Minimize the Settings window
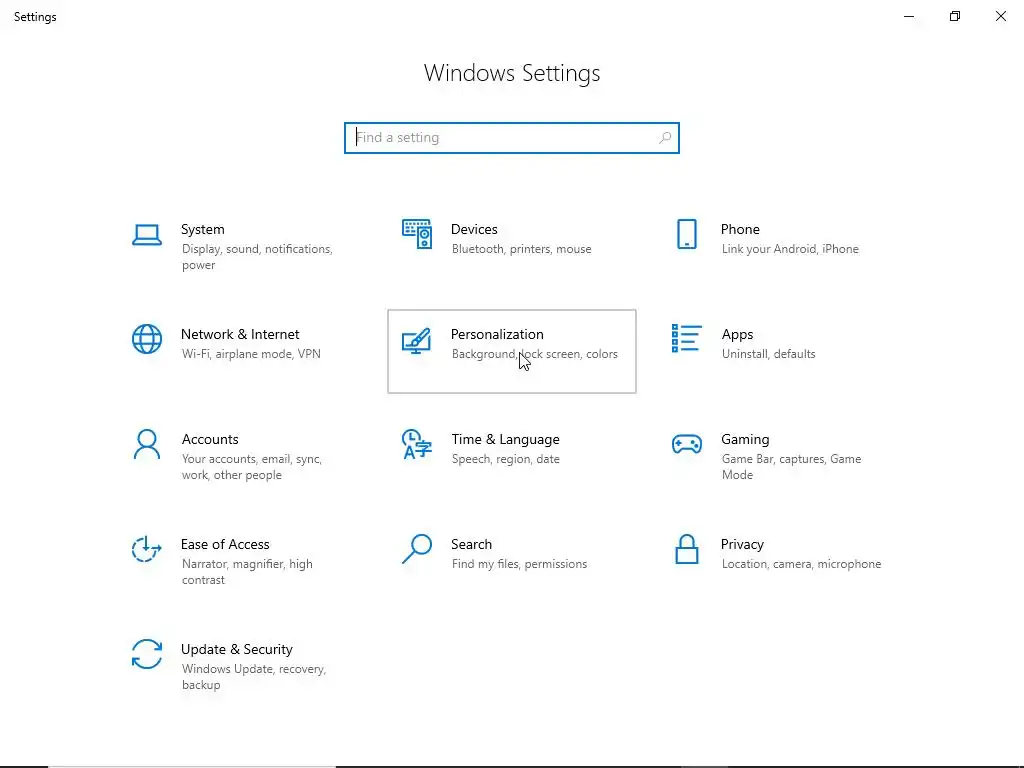Viewport: 1024px width, 768px height. point(908,16)
